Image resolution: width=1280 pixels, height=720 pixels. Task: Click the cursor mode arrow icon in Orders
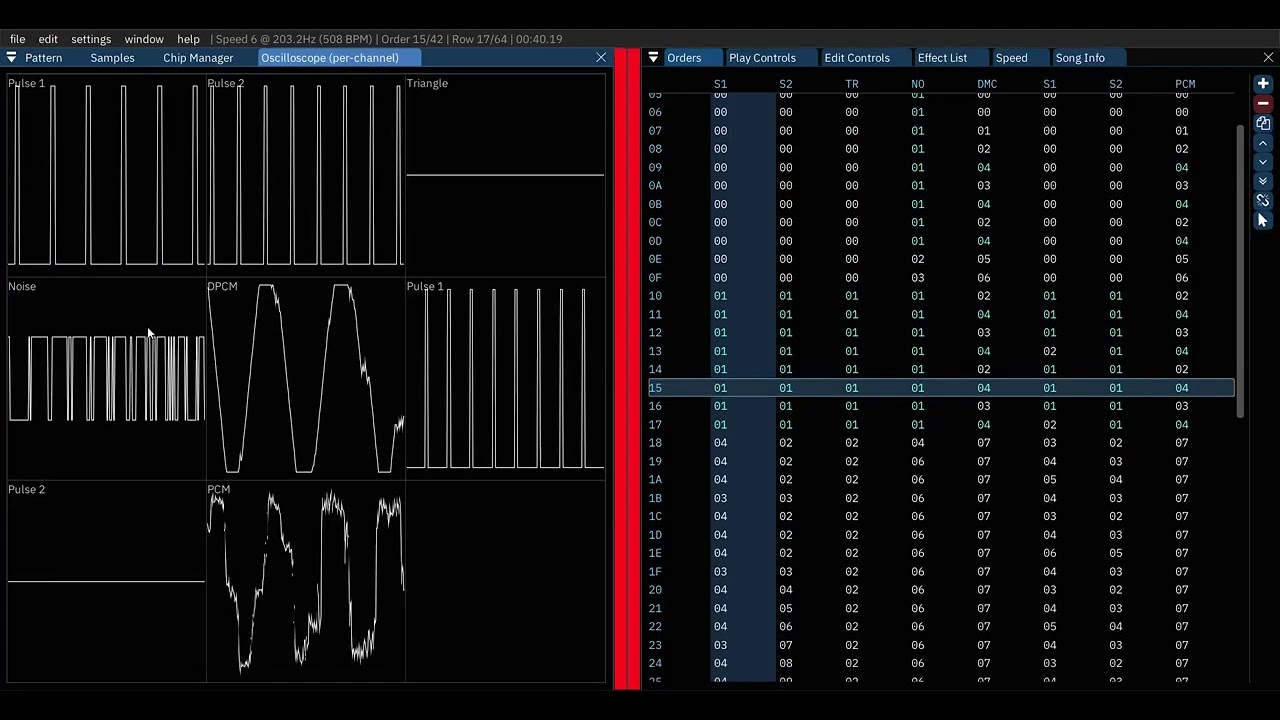pyautogui.click(x=1263, y=220)
